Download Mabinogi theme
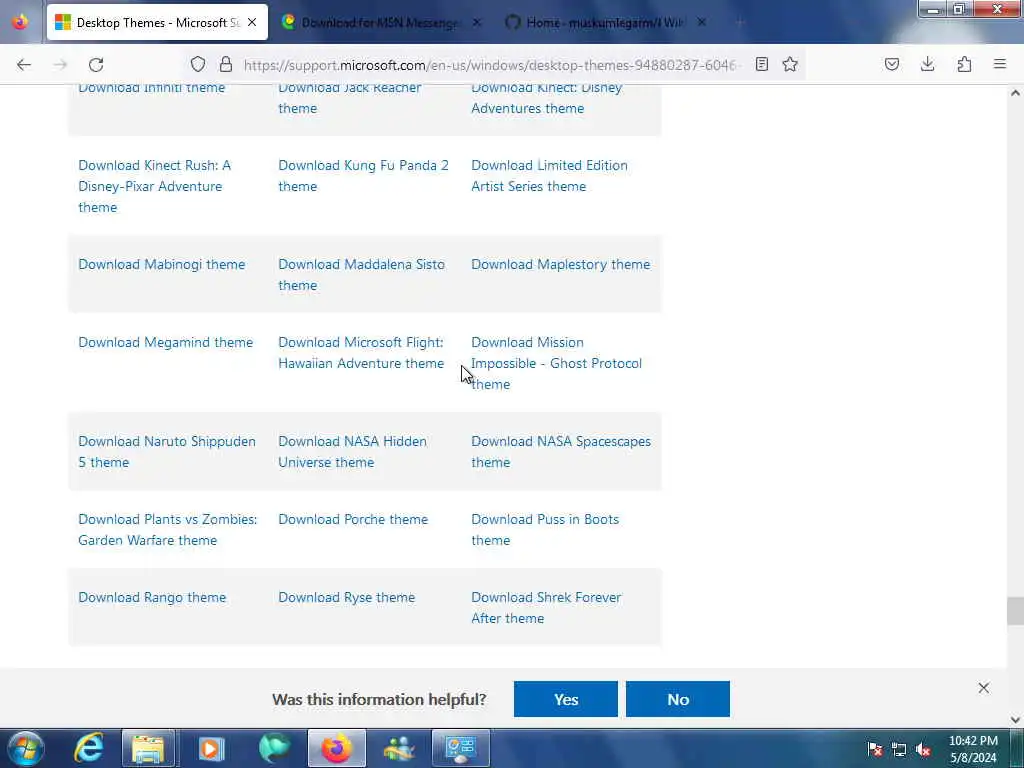The width and height of the screenshot is (1024, 768). pos(161,264)
